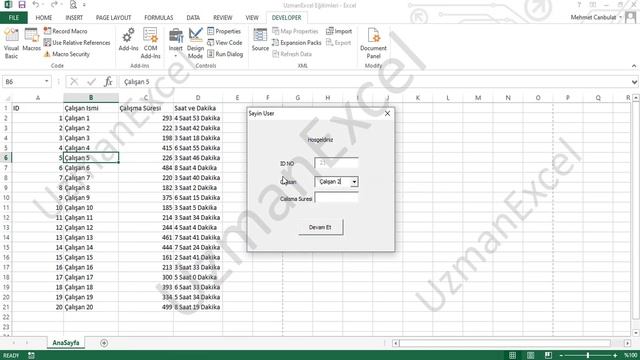Switch to the DATA tab
This screenshot has height=360, width=640.
[193, 18]
